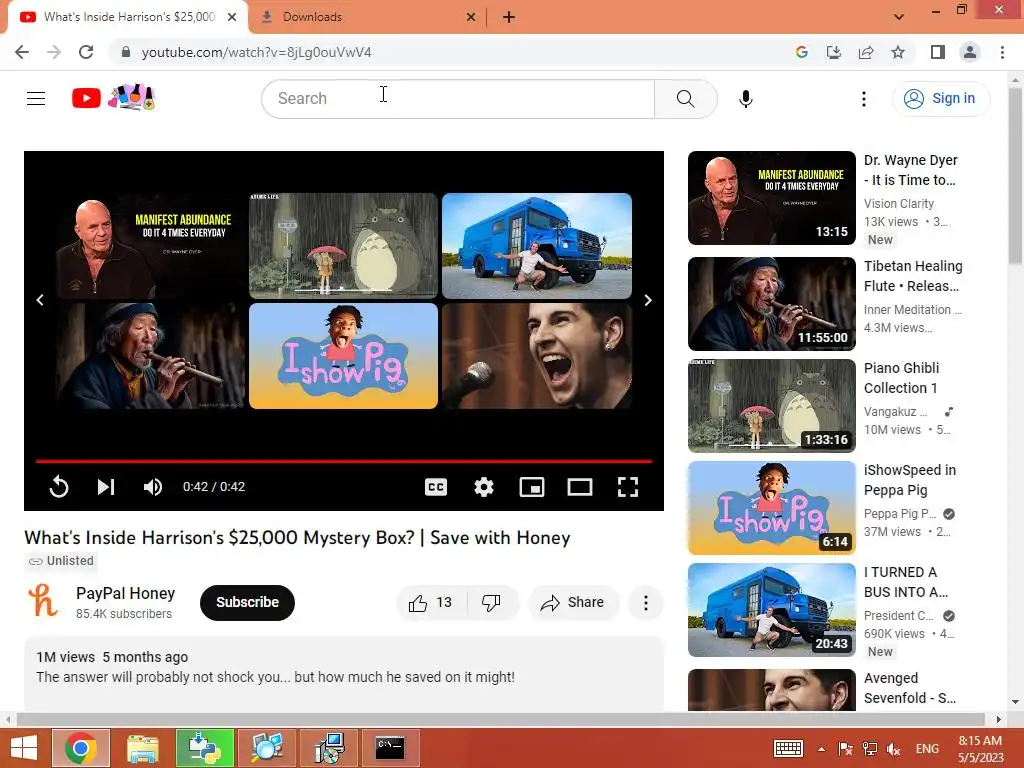The width and height of the screenshot is (1024, 768).
Task: Open Piano Ghibli Collection 1 title
Action: [x=901, y=378]
